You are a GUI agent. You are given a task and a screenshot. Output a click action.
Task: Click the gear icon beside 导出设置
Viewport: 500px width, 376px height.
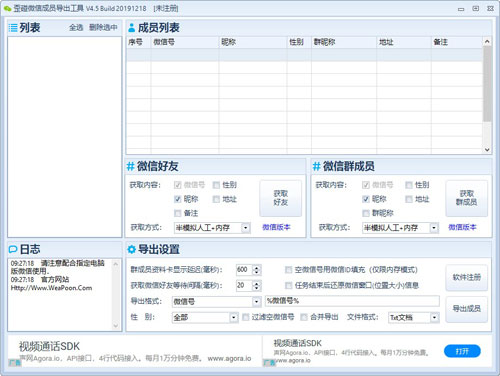[x=132, y=249]
